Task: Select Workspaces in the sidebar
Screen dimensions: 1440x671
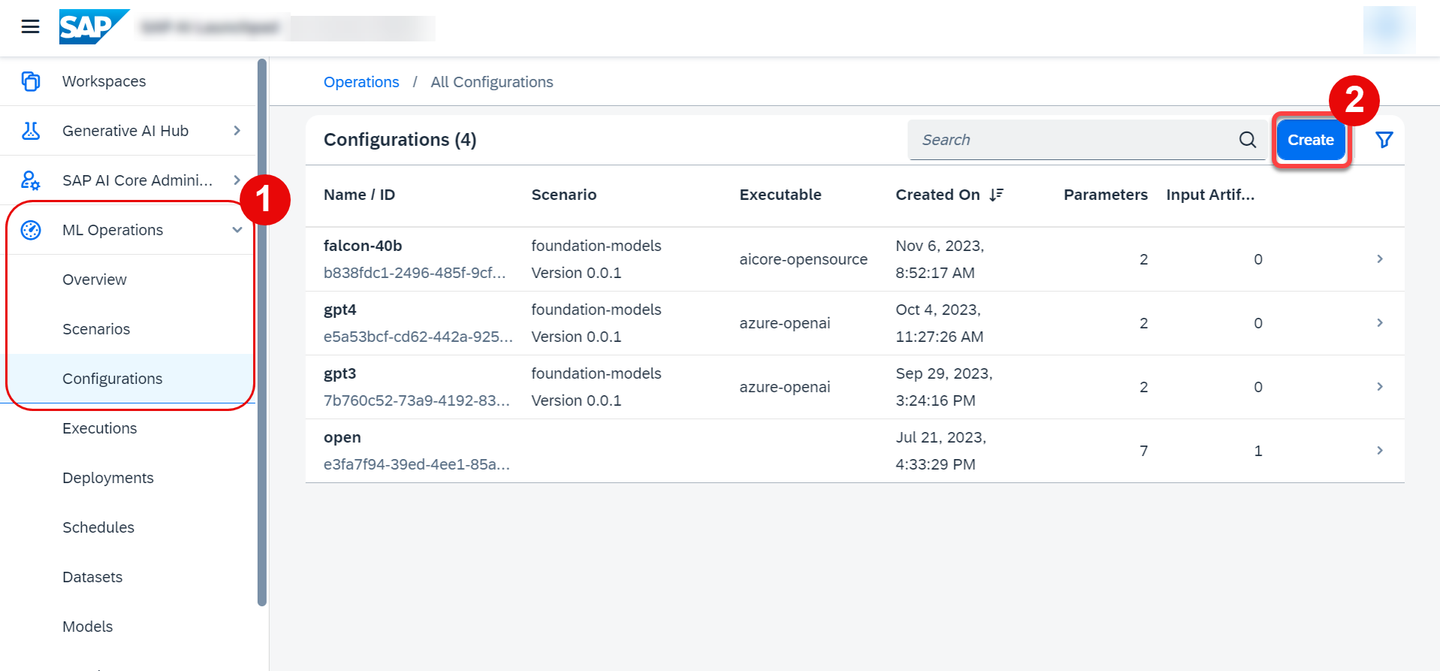Action: [x=104, y=81]
